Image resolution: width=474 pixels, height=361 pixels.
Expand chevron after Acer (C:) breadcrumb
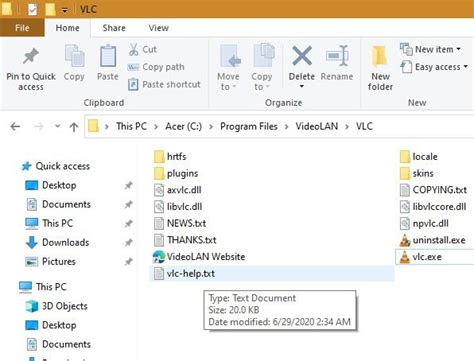click(x=211, y=127)
